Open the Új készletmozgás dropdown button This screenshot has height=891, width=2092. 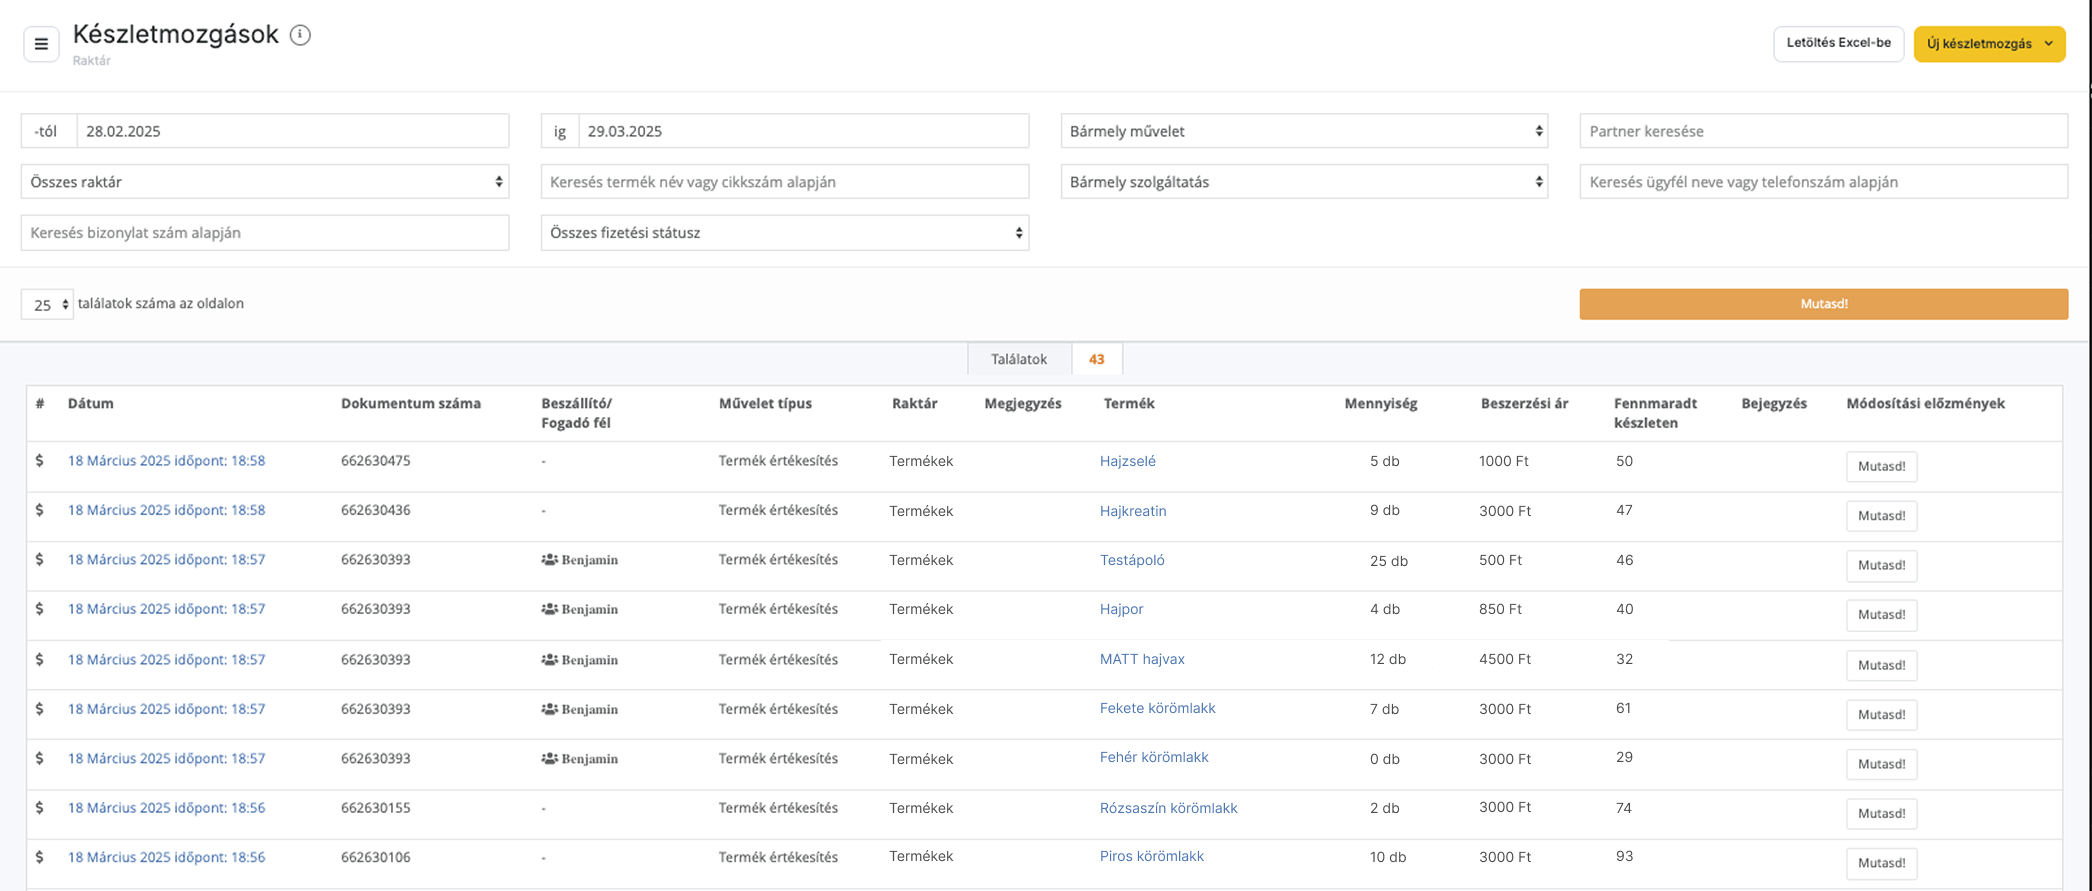tap(1988, 44)
